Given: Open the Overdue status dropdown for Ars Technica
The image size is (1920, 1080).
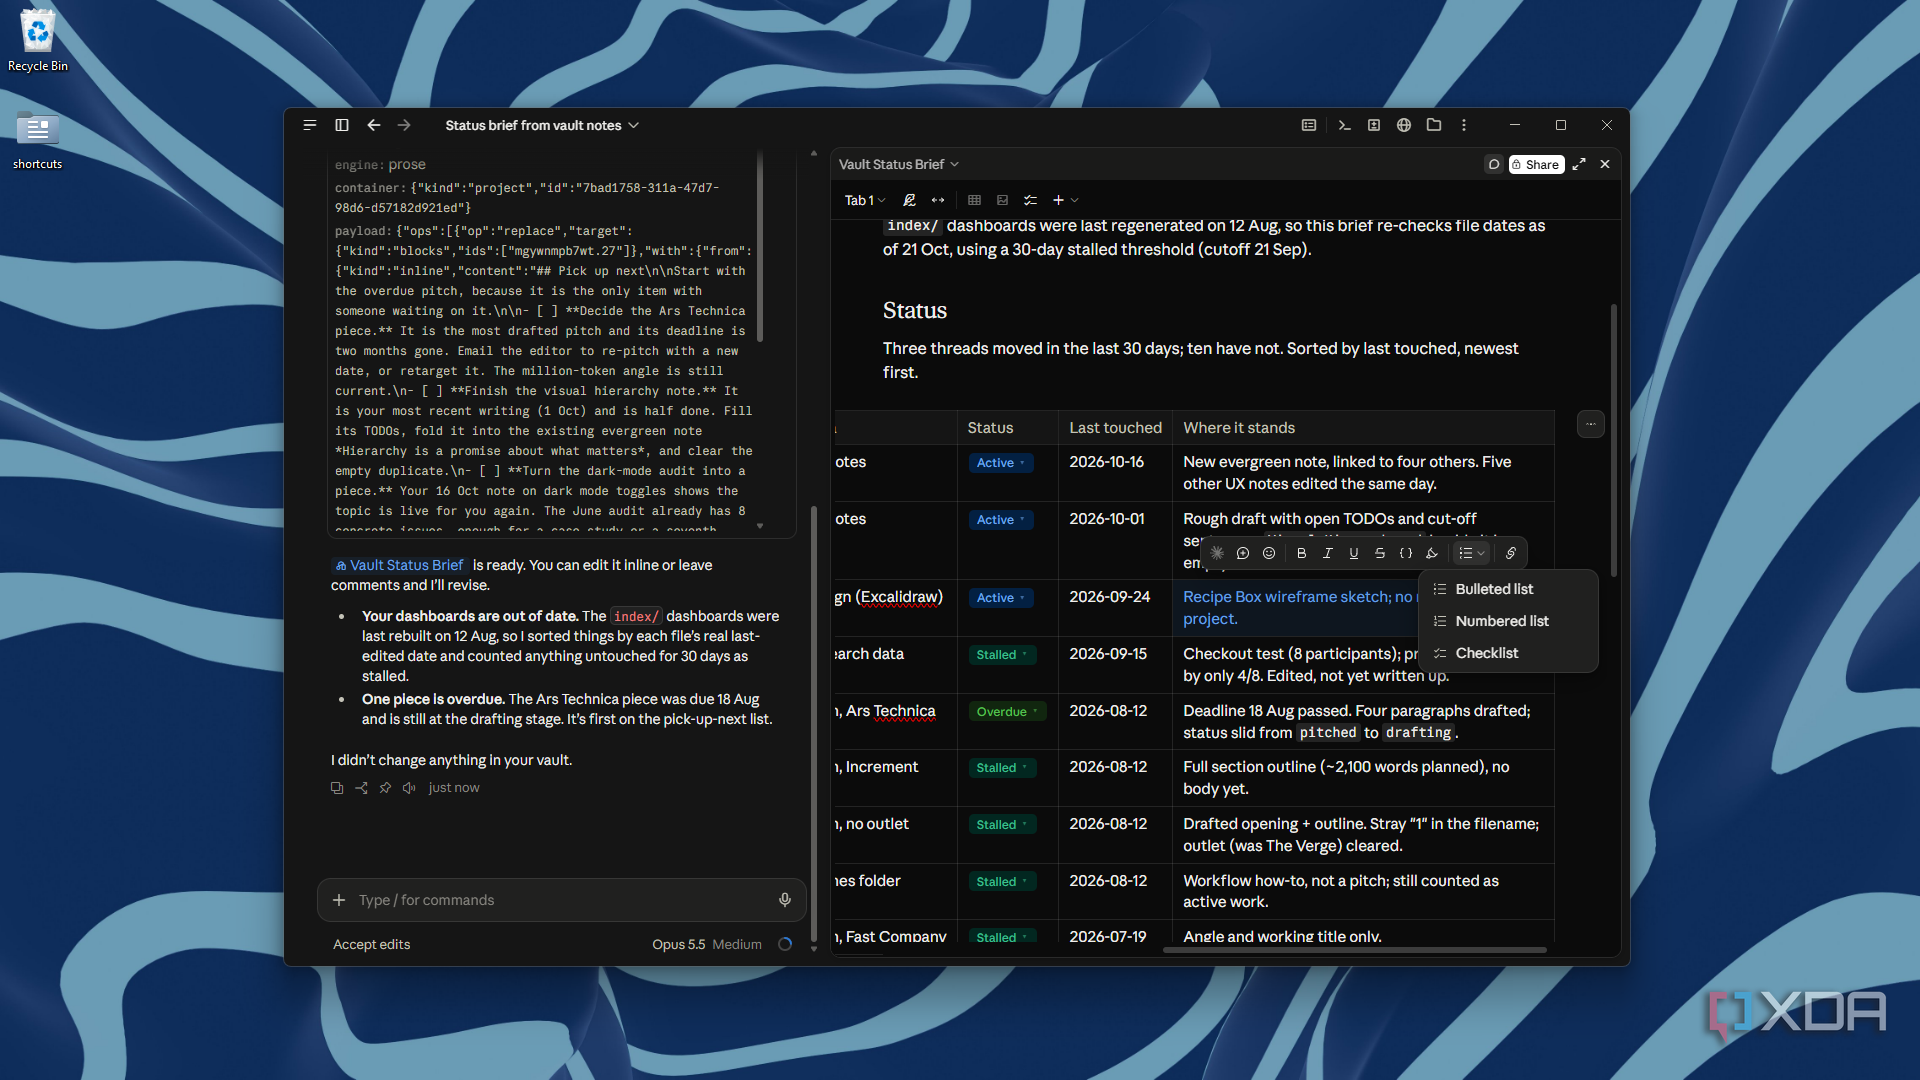Looking at the screenshot, I should tap(1007, 712).
